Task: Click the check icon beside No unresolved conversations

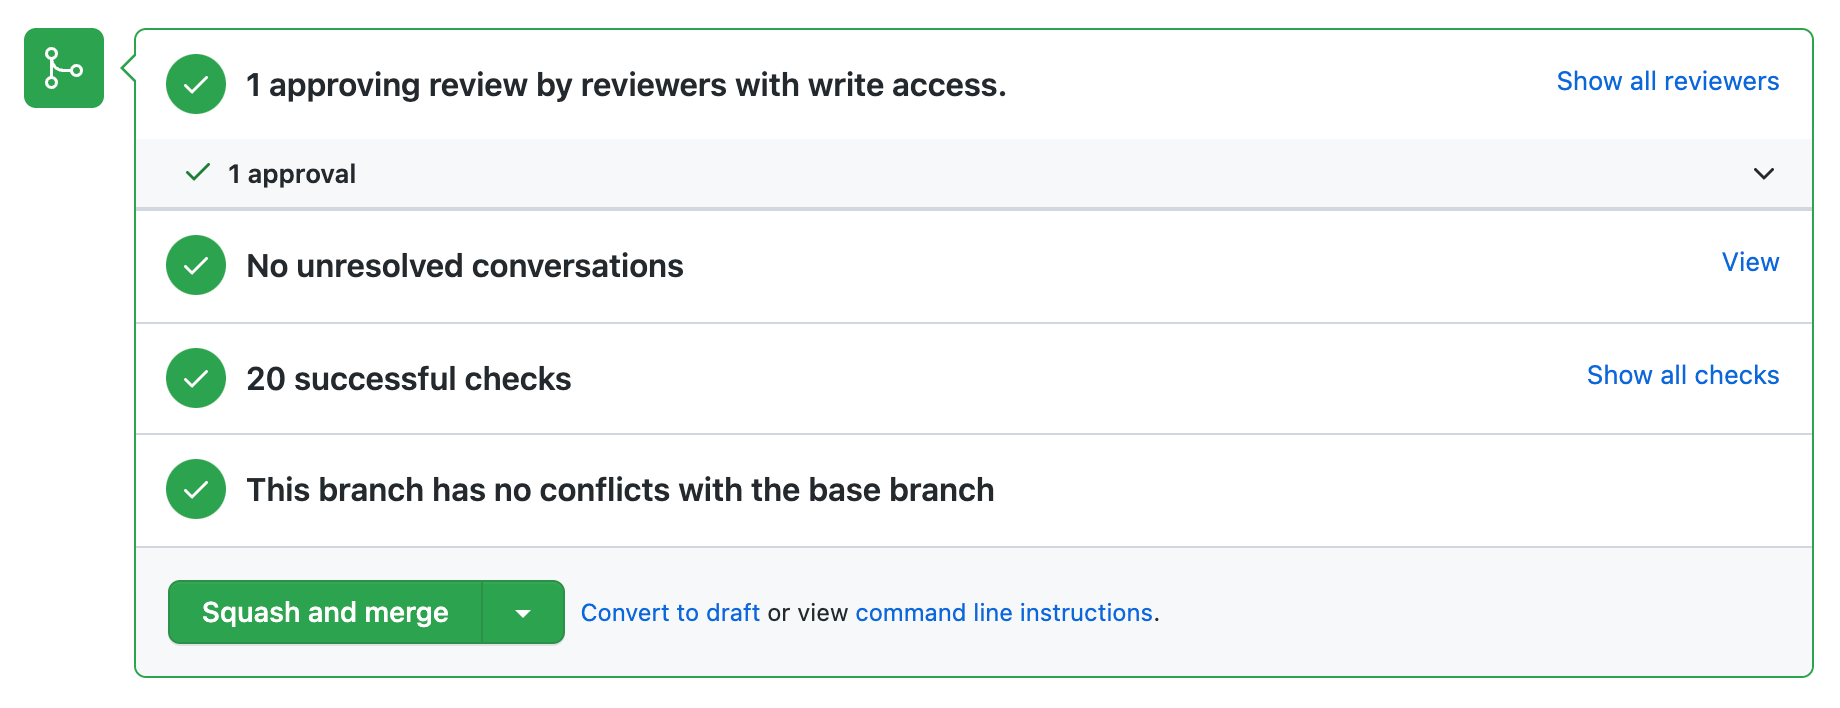Action: (x=196, y=265)
